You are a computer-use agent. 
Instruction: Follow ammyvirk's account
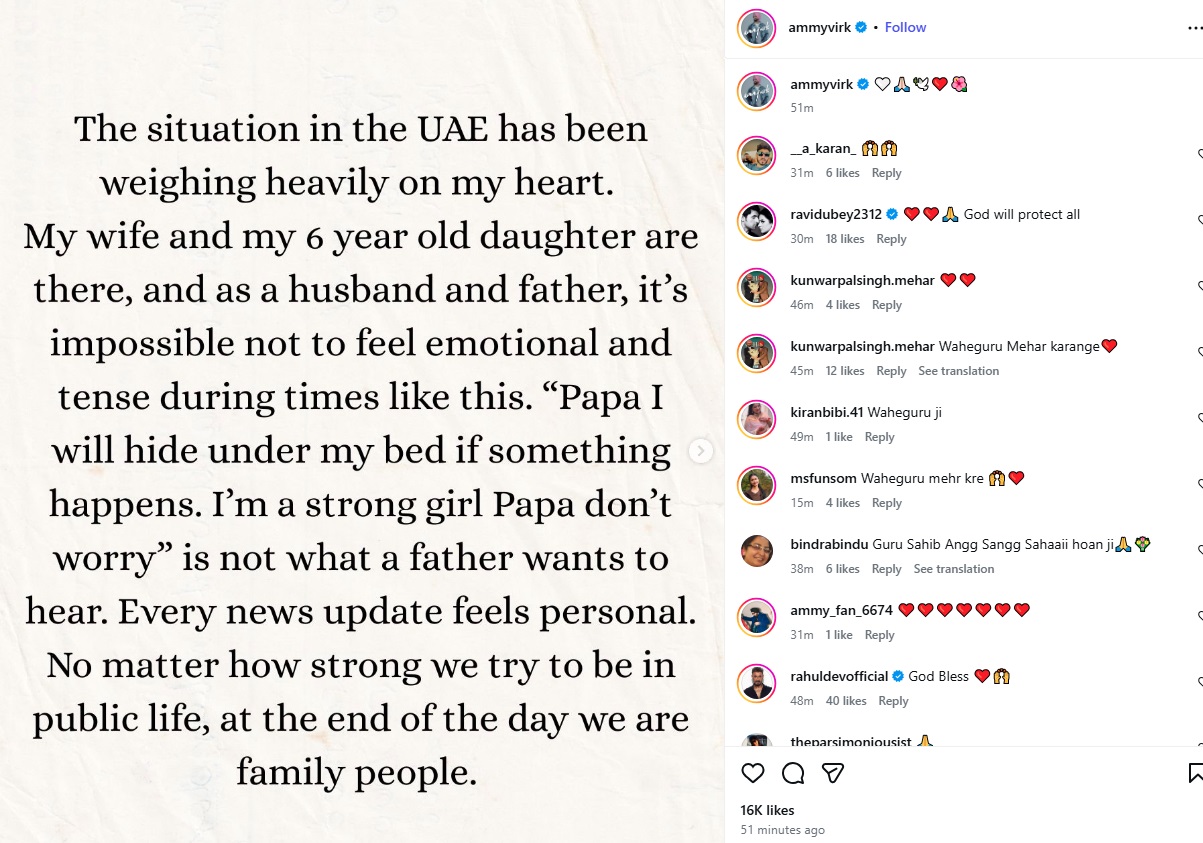pyautogui.click(x=905, y=28)
